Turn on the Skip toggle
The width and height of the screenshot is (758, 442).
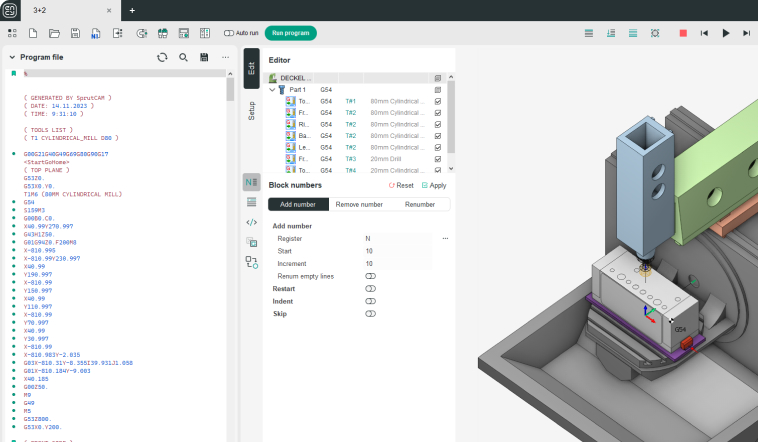coord(370,314)
